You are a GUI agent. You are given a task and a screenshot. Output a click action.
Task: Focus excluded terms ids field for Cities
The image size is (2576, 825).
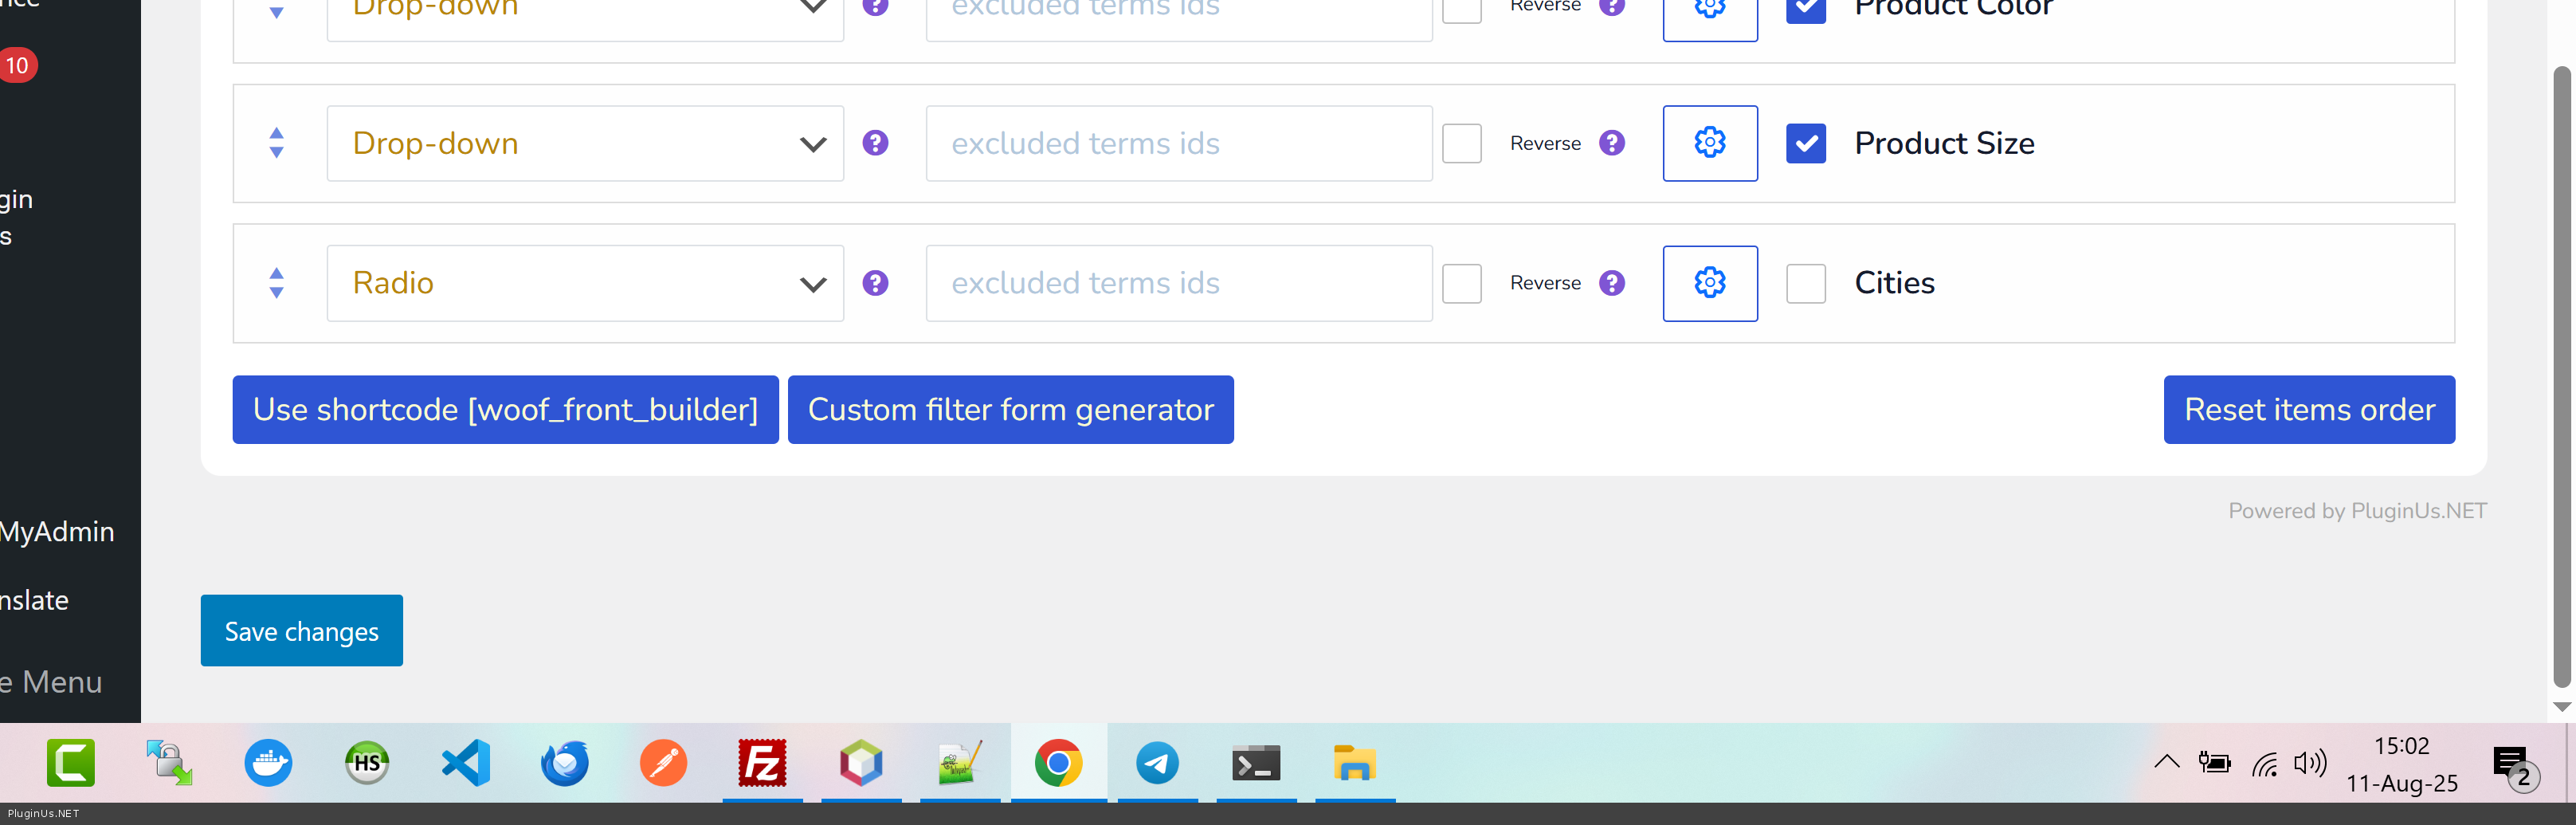click(1178, 283)
